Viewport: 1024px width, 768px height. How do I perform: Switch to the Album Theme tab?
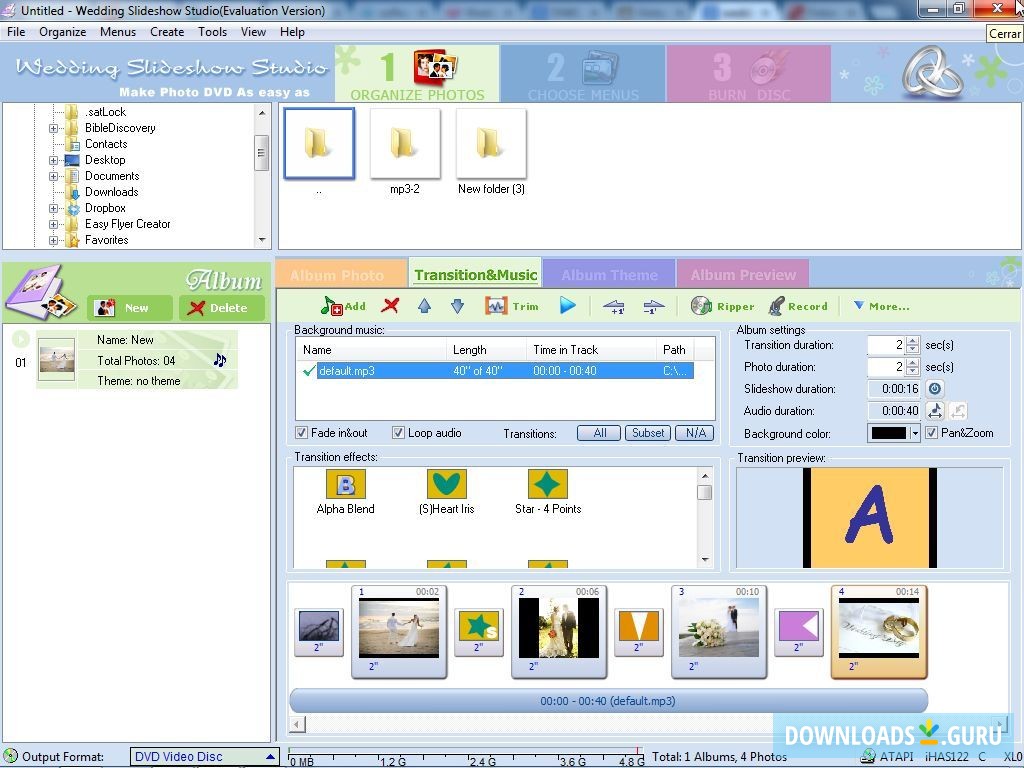[x=609, y=275]
